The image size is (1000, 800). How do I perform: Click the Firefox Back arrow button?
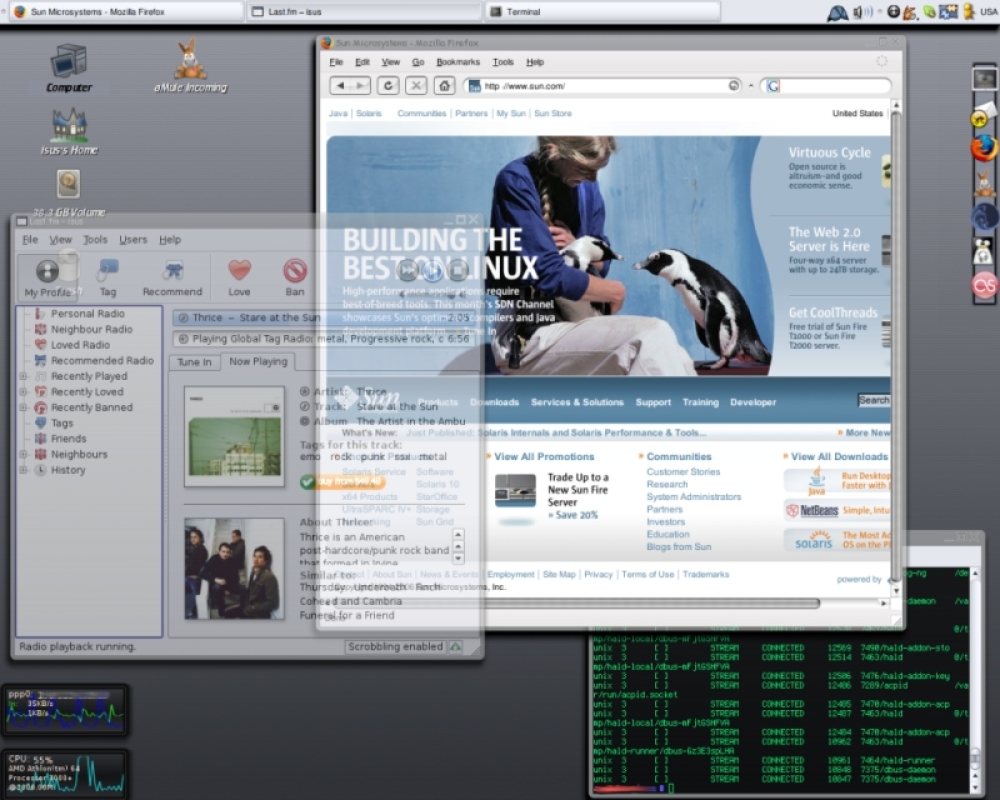(341, 85)
